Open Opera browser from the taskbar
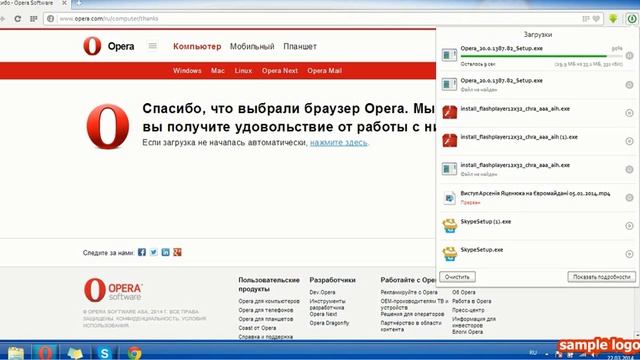The height and width of the screenshot is (360, 640). click(45, 353)
